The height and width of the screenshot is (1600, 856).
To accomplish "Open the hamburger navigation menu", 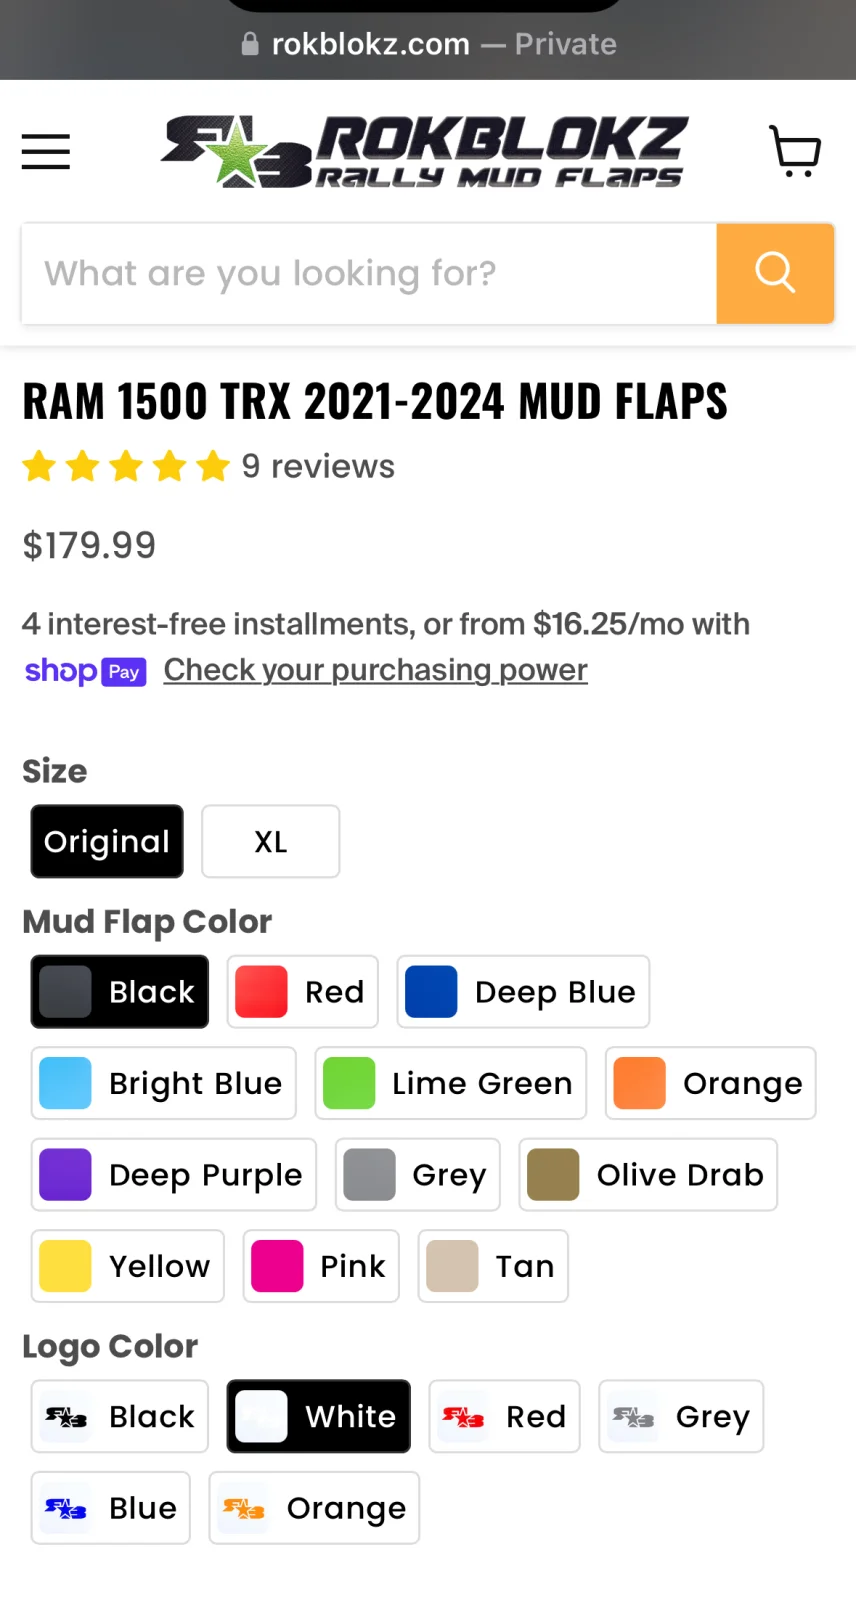I will [46, 152].
